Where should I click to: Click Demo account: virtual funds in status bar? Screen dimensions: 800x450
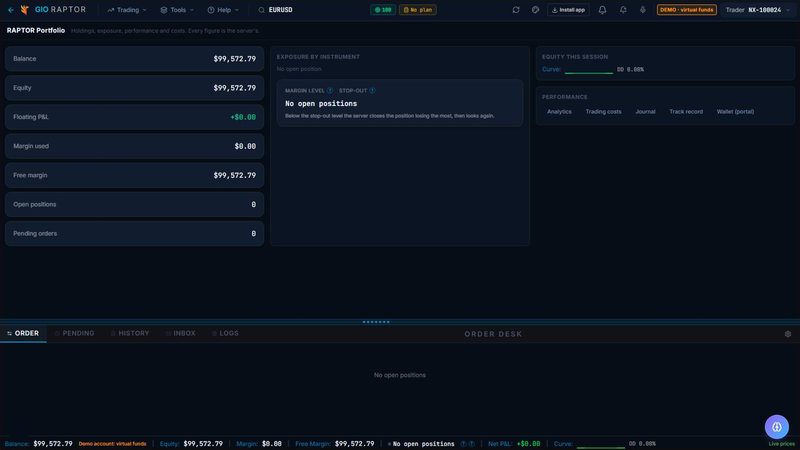(112, 444)
